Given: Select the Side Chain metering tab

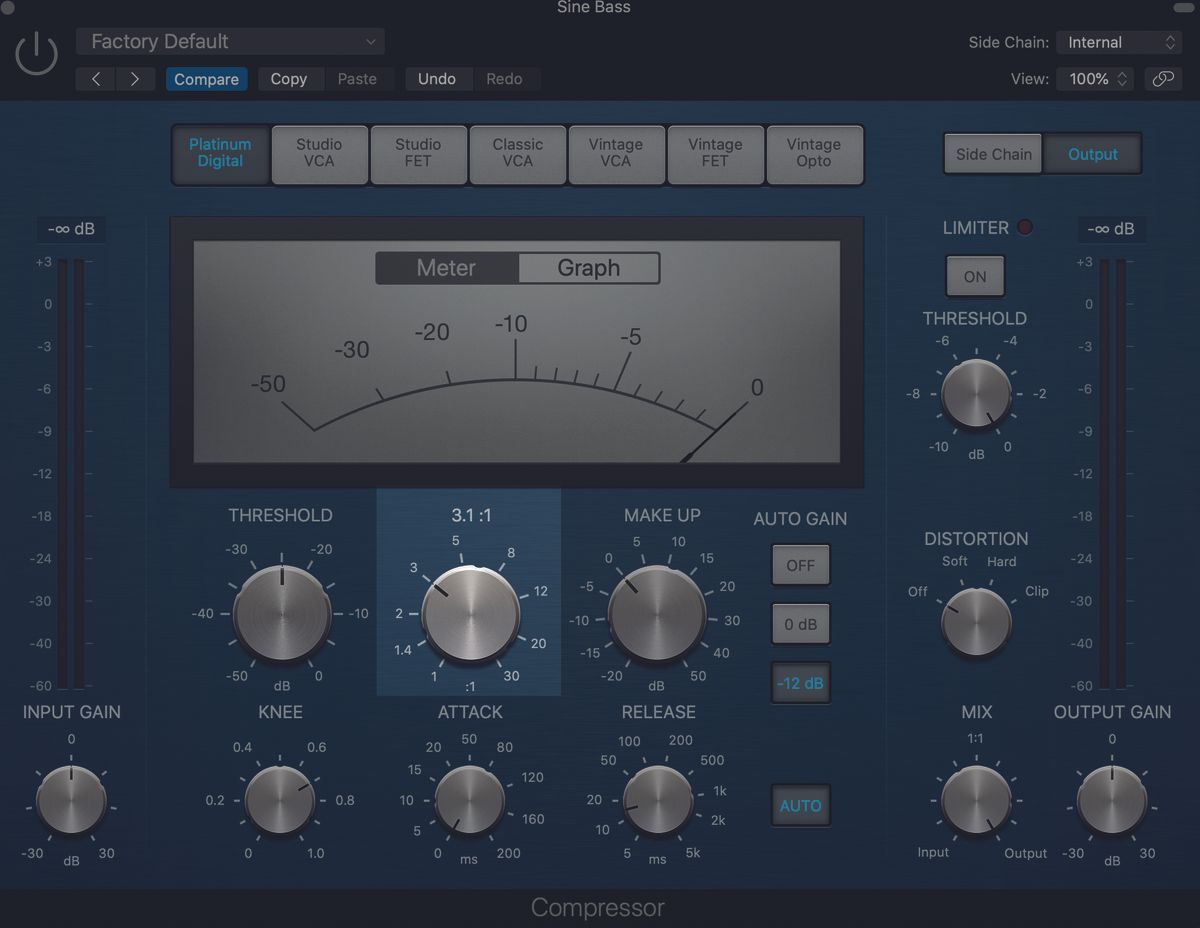Looking at the screenshot, I should 992,154.
